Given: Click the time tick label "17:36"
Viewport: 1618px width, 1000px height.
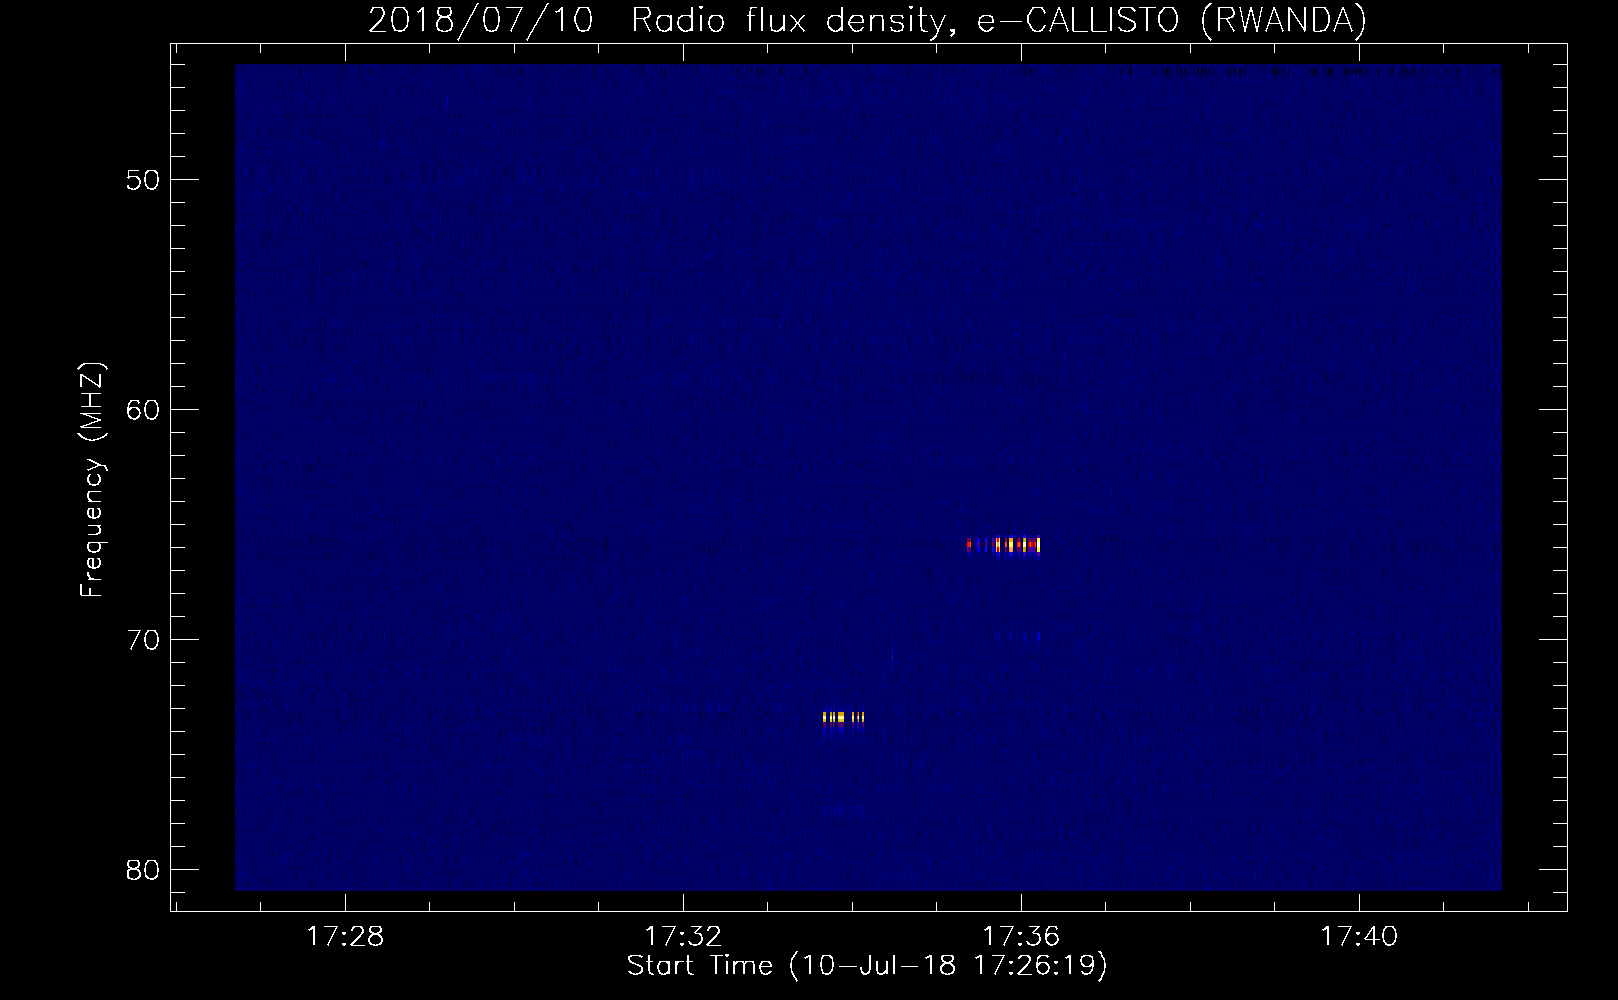Looking at the screenshot, I should pos(1021,937).
